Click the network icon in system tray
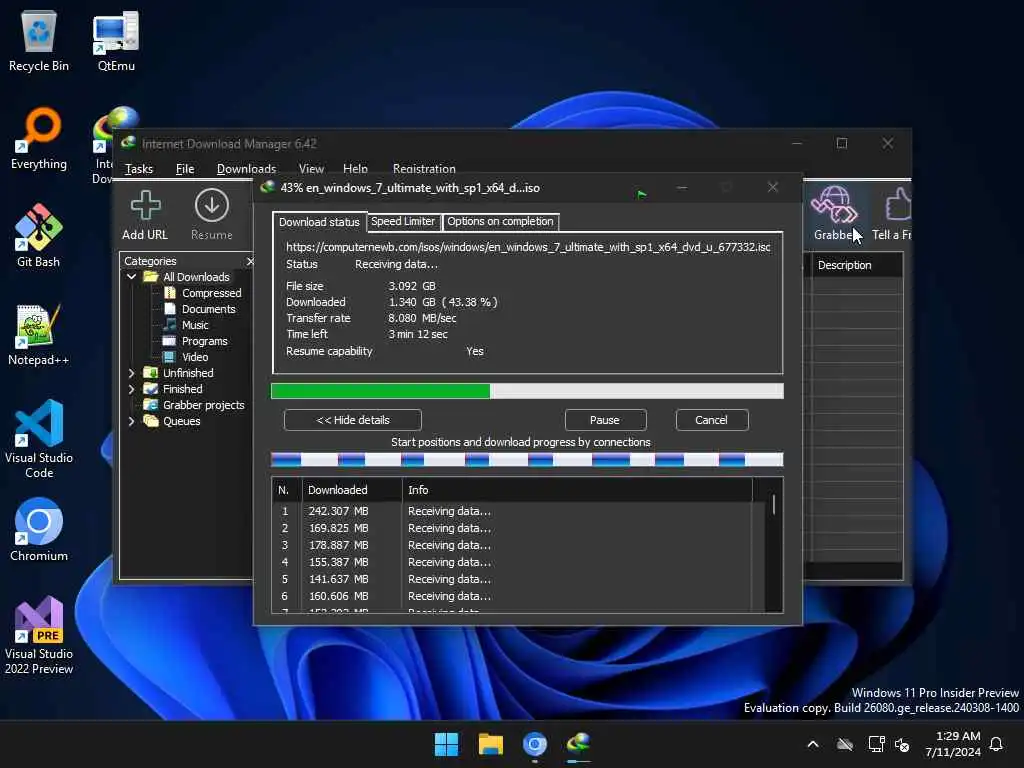The image size is (1024, 768). pos(876,744)
